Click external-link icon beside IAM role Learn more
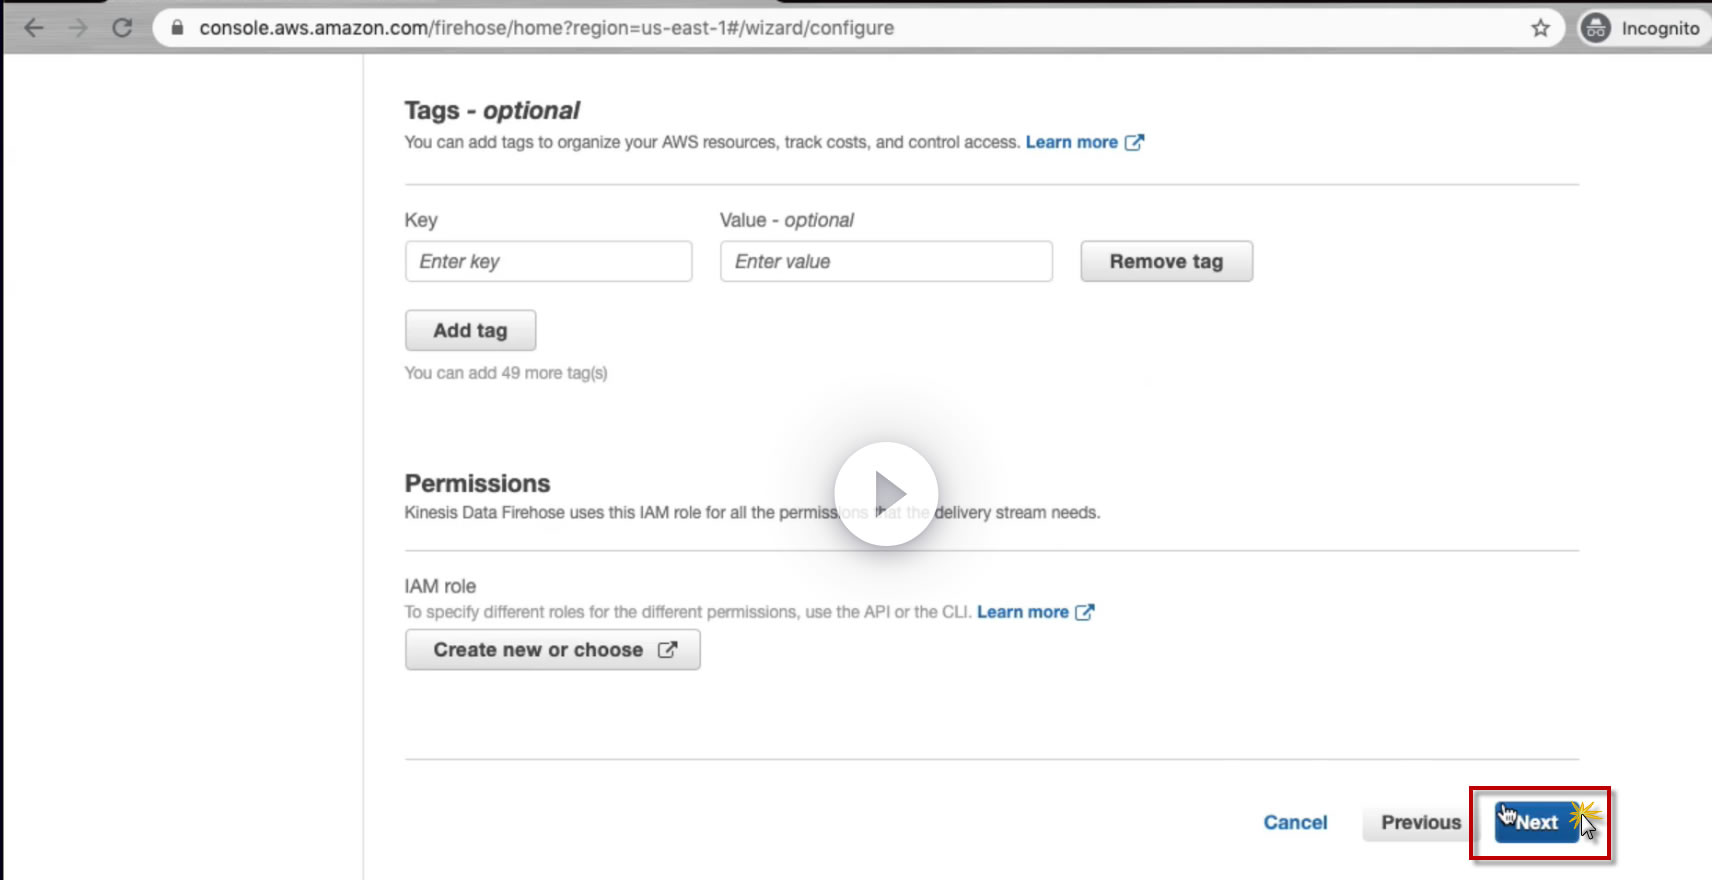Image resolution: width=1712 pixels, height=880 pixels. click(x=1085, y=612)
